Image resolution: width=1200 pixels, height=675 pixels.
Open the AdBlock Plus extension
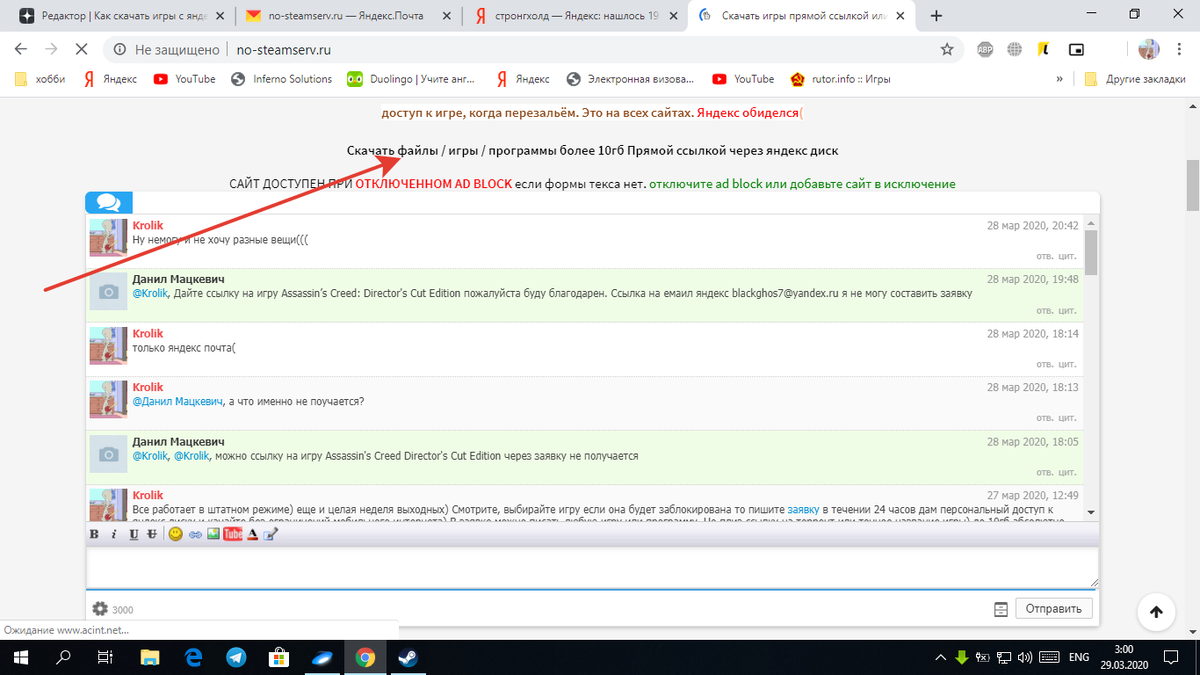point(984,49)
